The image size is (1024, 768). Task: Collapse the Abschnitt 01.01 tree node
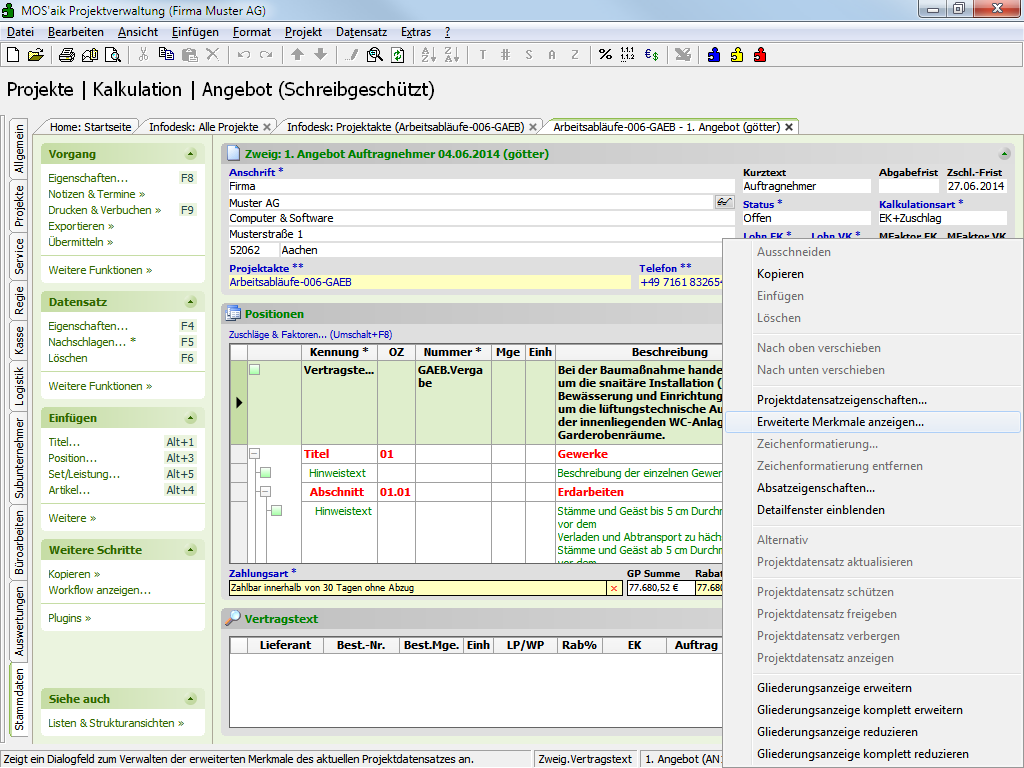click(x=265, y=492)
